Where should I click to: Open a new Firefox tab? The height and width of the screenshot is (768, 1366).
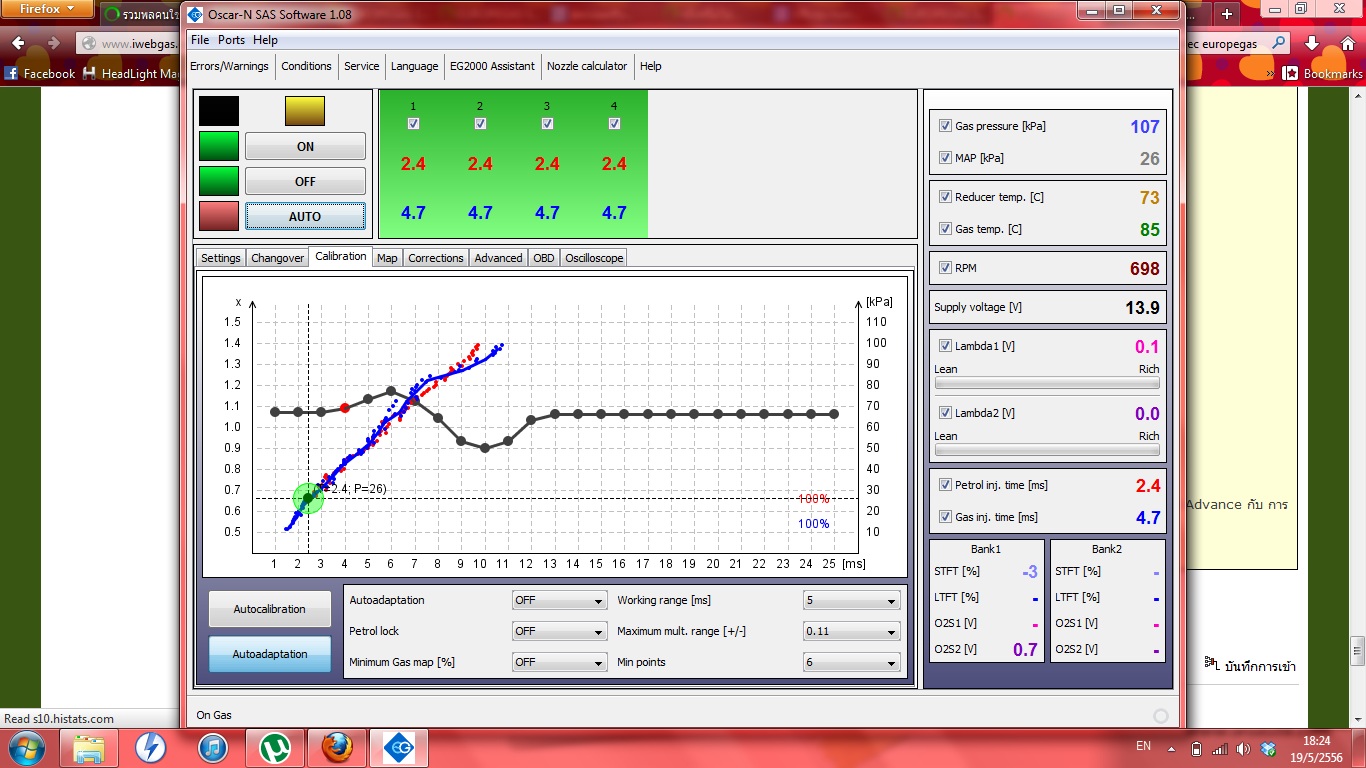(1227, 14)
